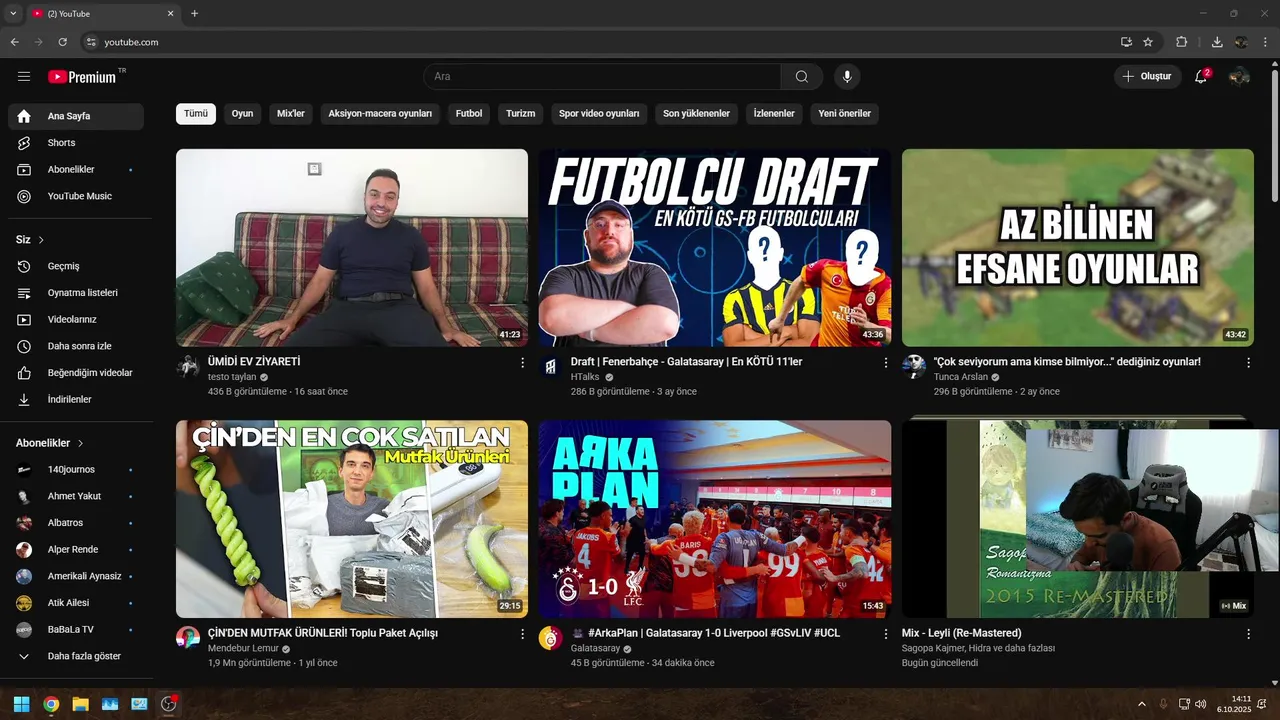
Task: Open Chrome extensions puzzle icon
Action: 1181,42
